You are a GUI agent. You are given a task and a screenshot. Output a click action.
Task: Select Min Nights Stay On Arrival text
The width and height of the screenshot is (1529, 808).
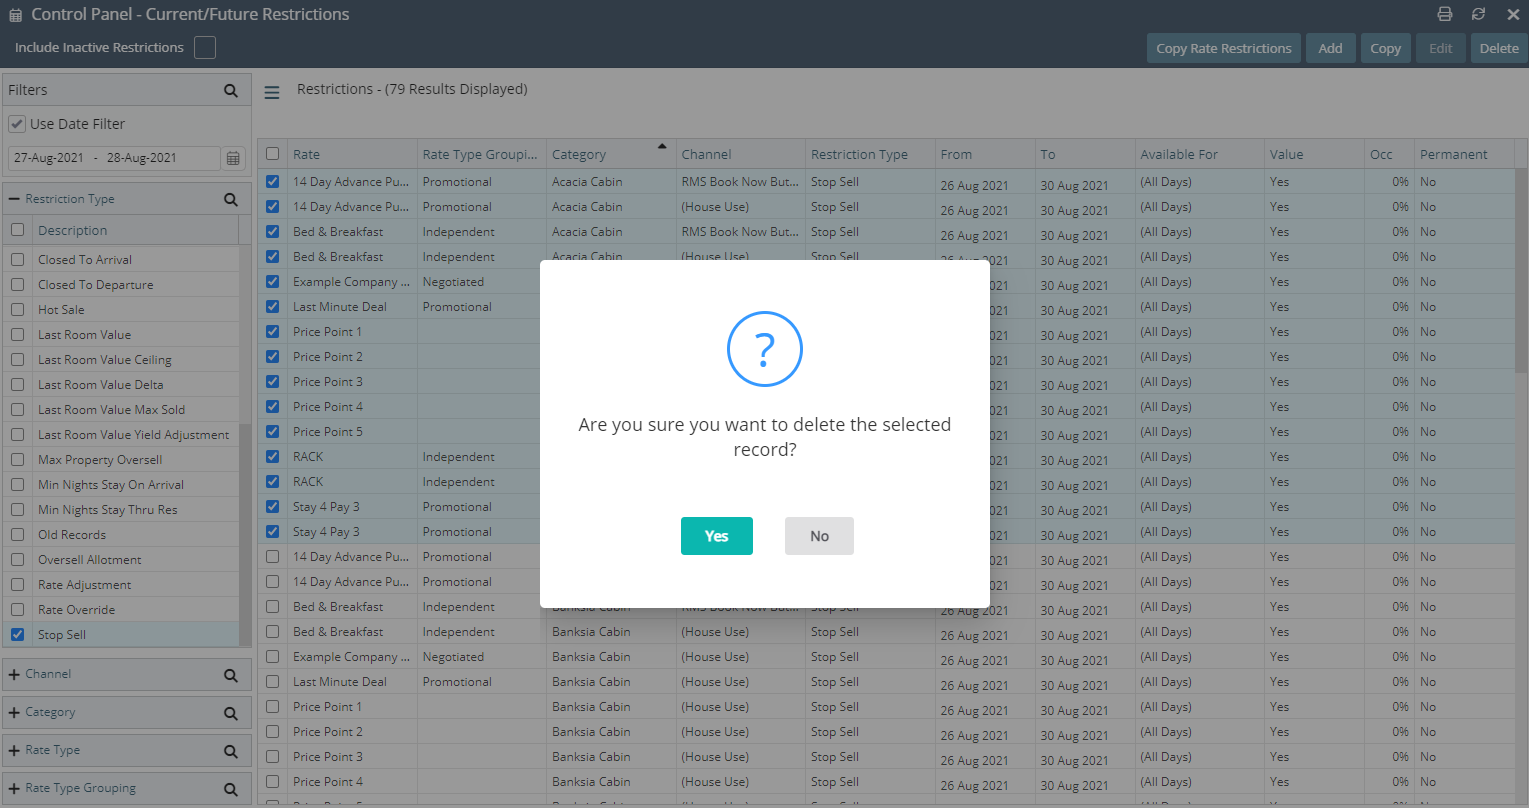click(111, 484)
